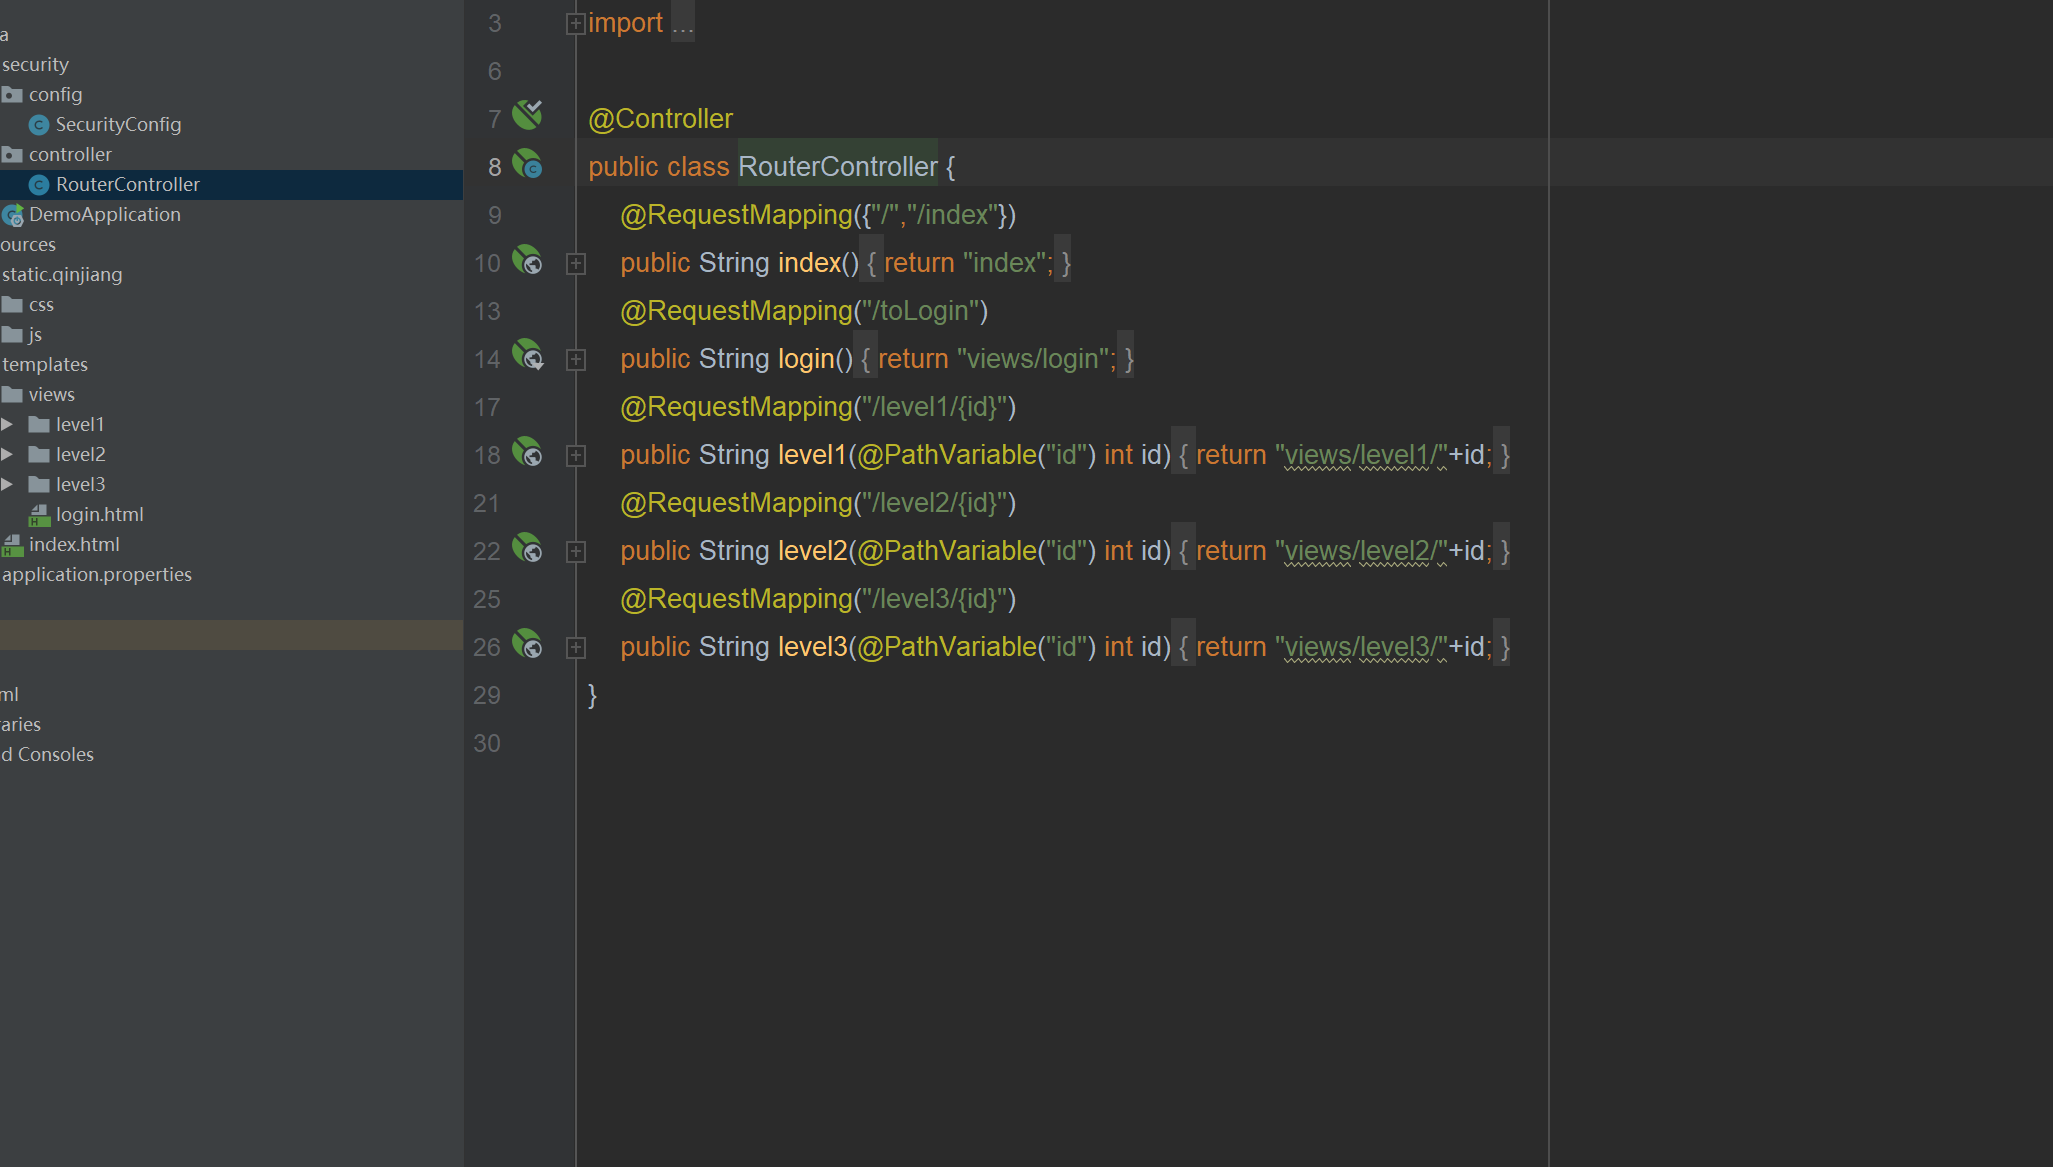Click the closing brace on line 29
Image resolution: width=2053 pixels, height=1167 pixels.
592,695
